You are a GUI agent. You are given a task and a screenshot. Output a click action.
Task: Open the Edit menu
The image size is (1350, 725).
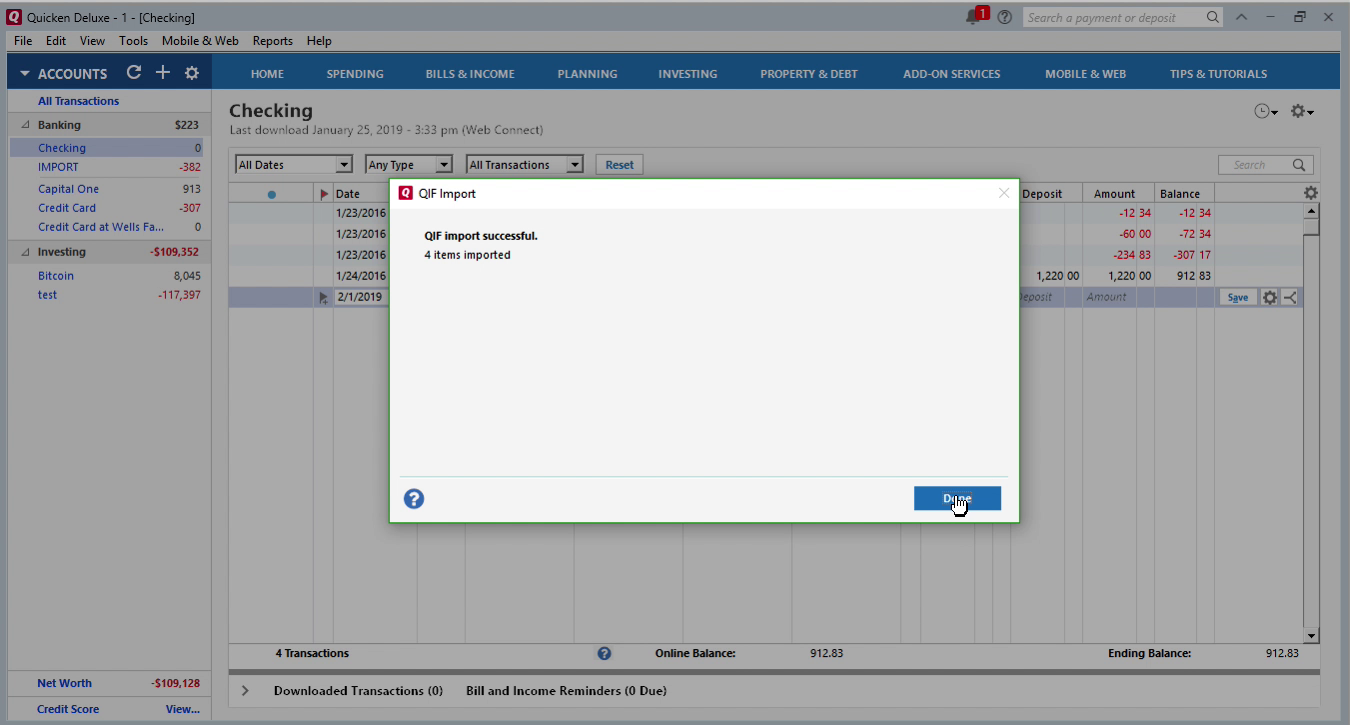tap(56, 41)
